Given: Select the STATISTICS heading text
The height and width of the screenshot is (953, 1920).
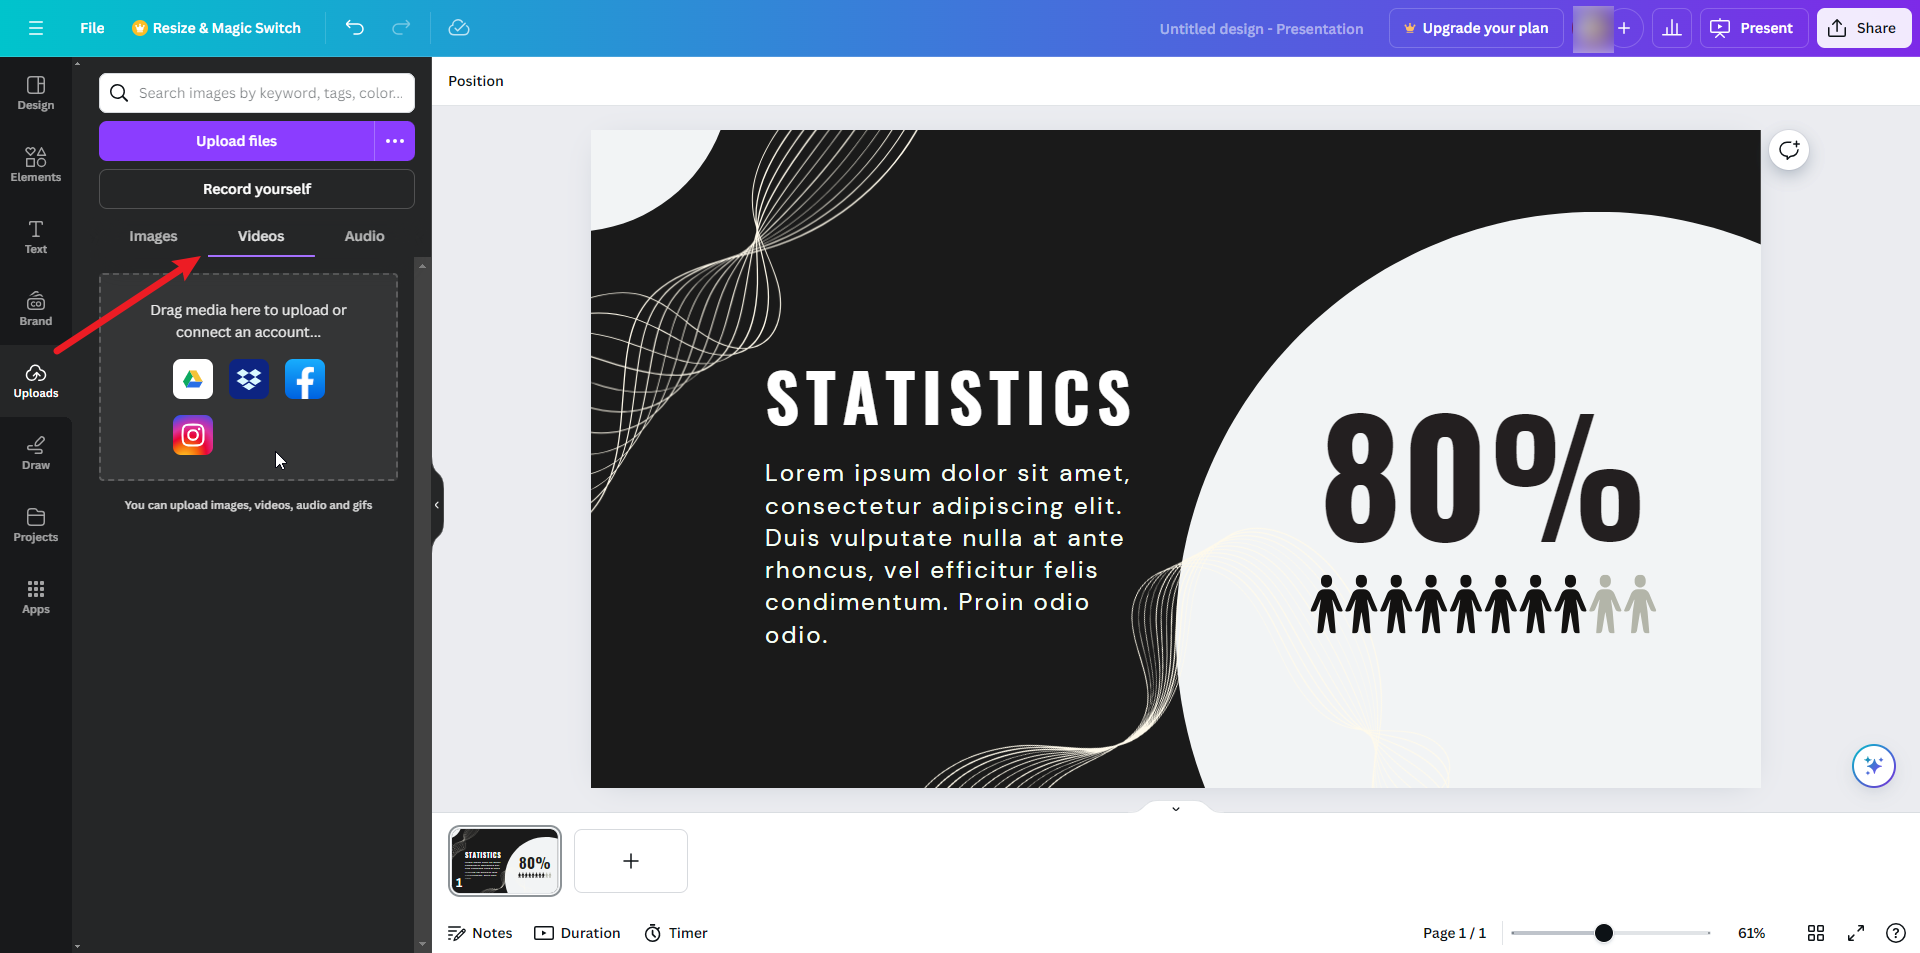Looking at the screenshot, I should click(x=949, y=398).
